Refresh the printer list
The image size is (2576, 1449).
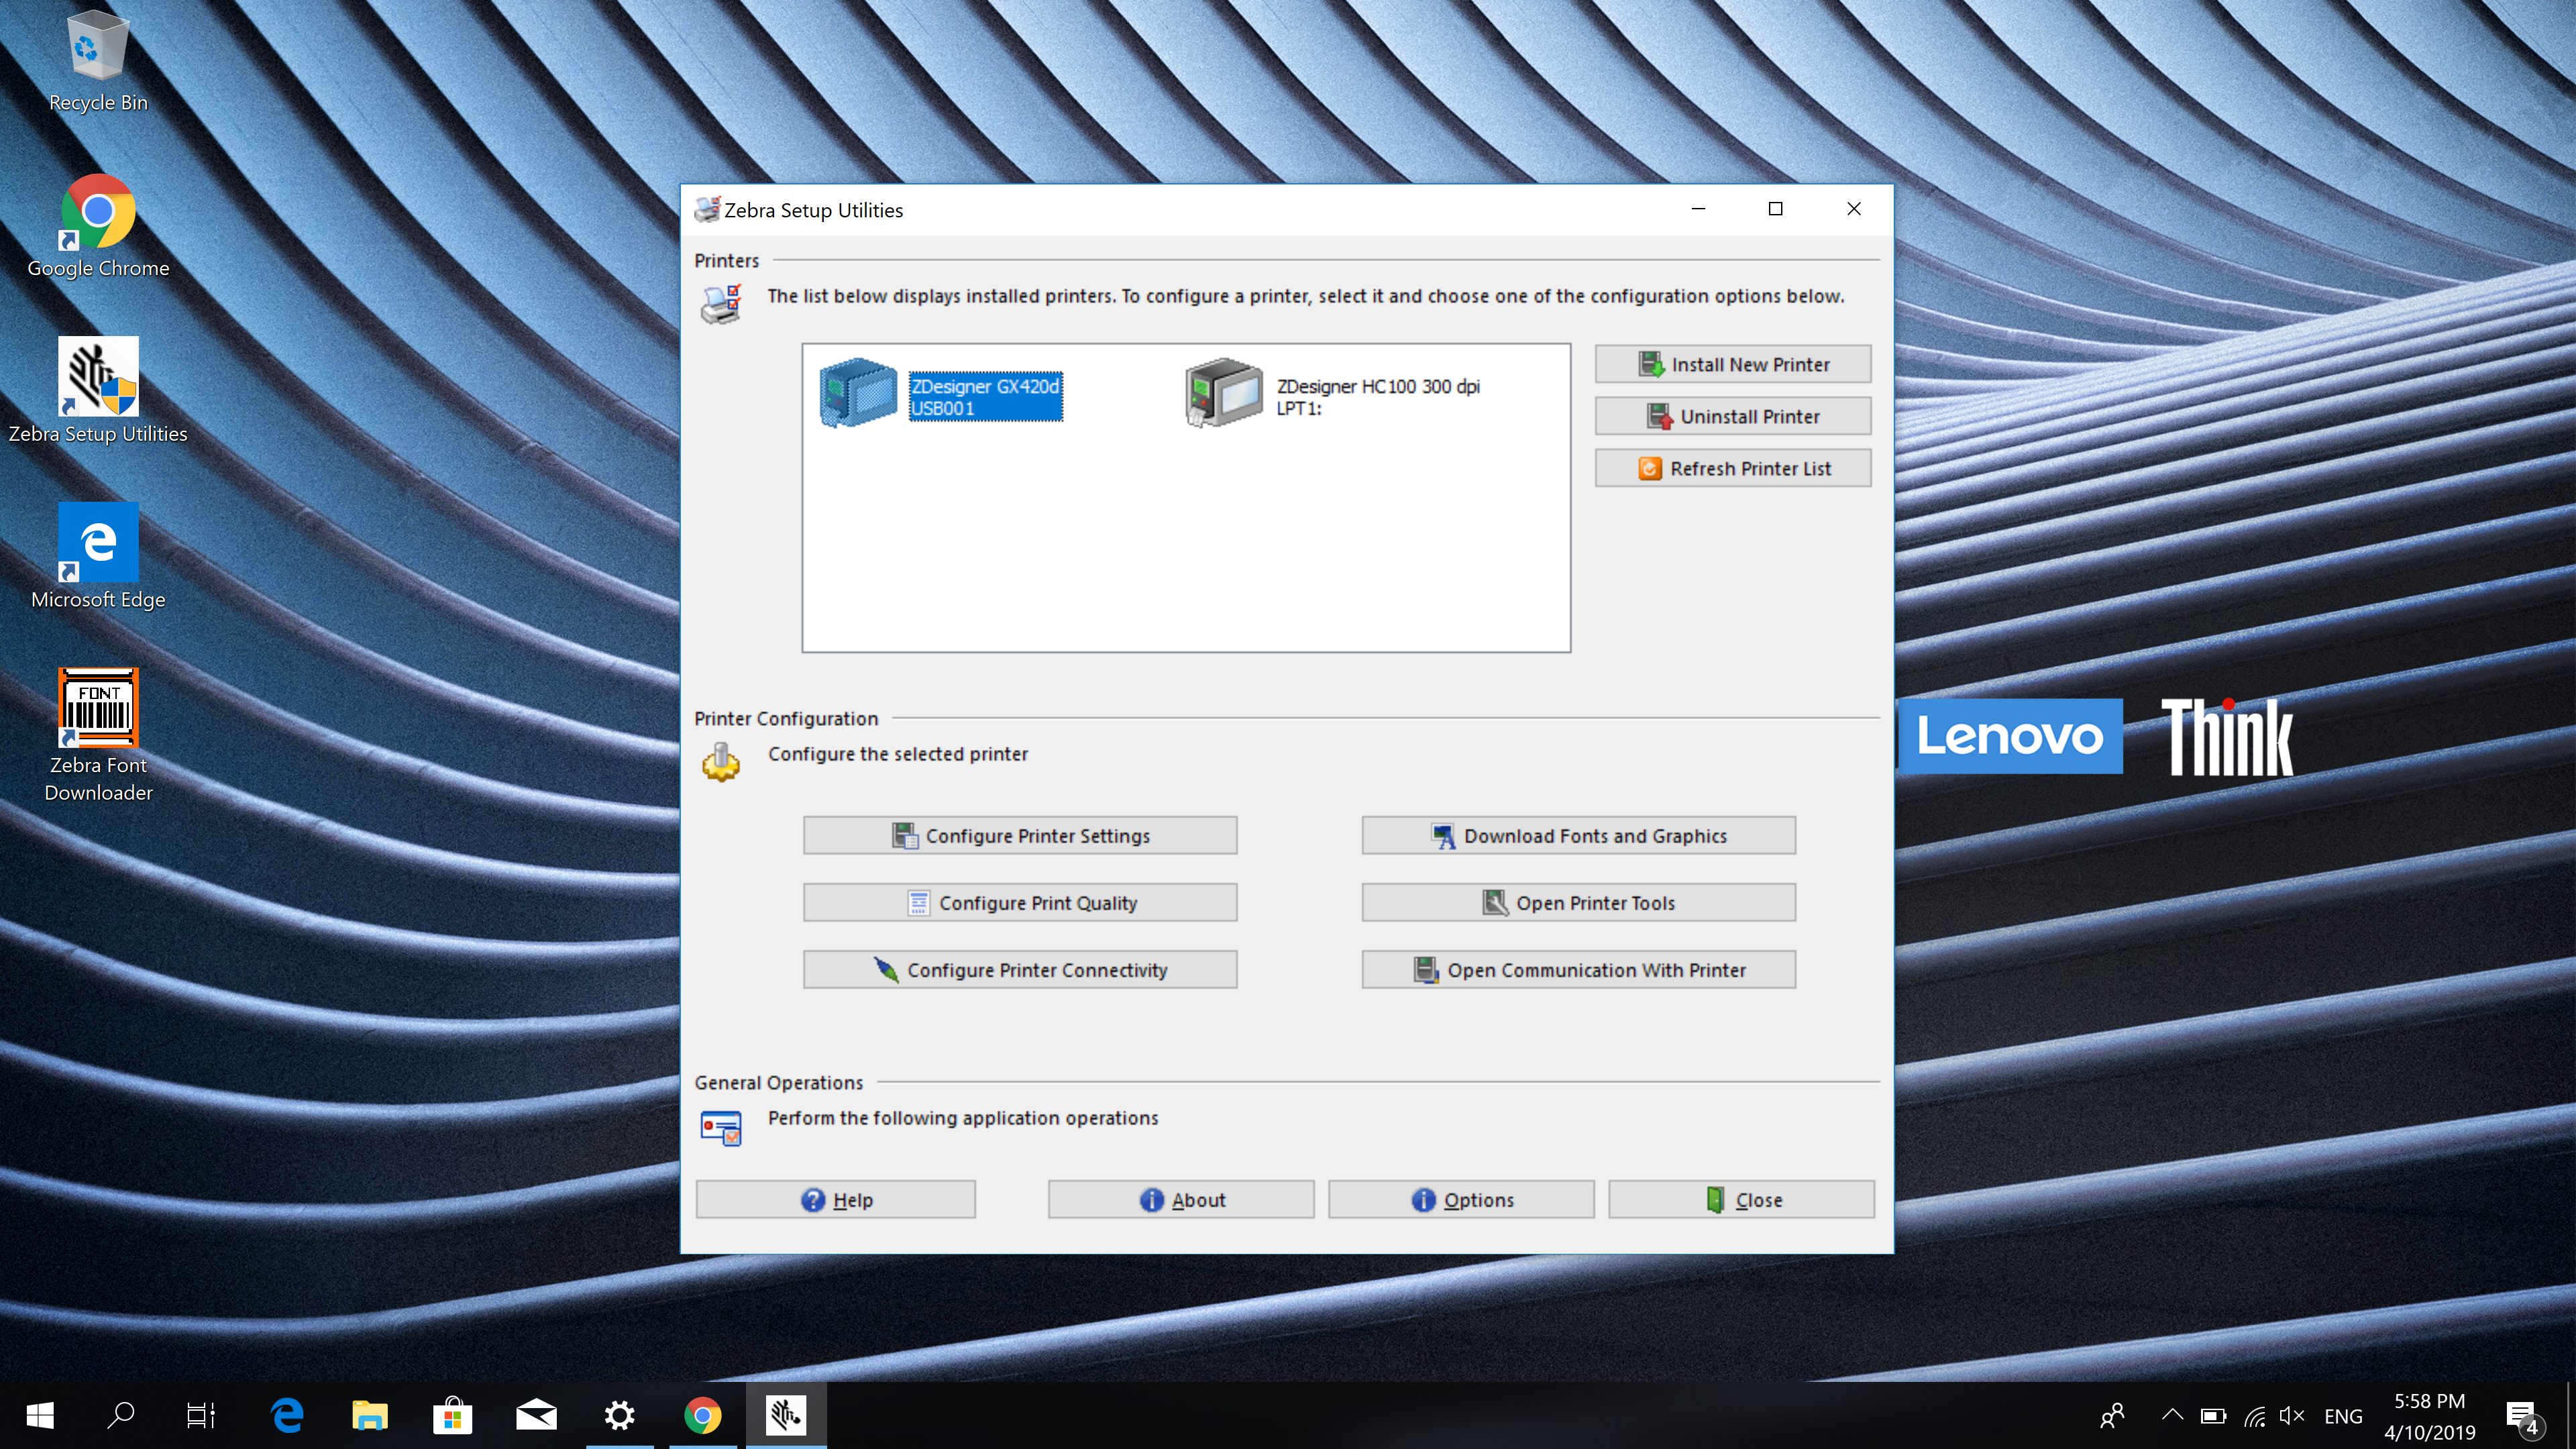pos(1732,468)
